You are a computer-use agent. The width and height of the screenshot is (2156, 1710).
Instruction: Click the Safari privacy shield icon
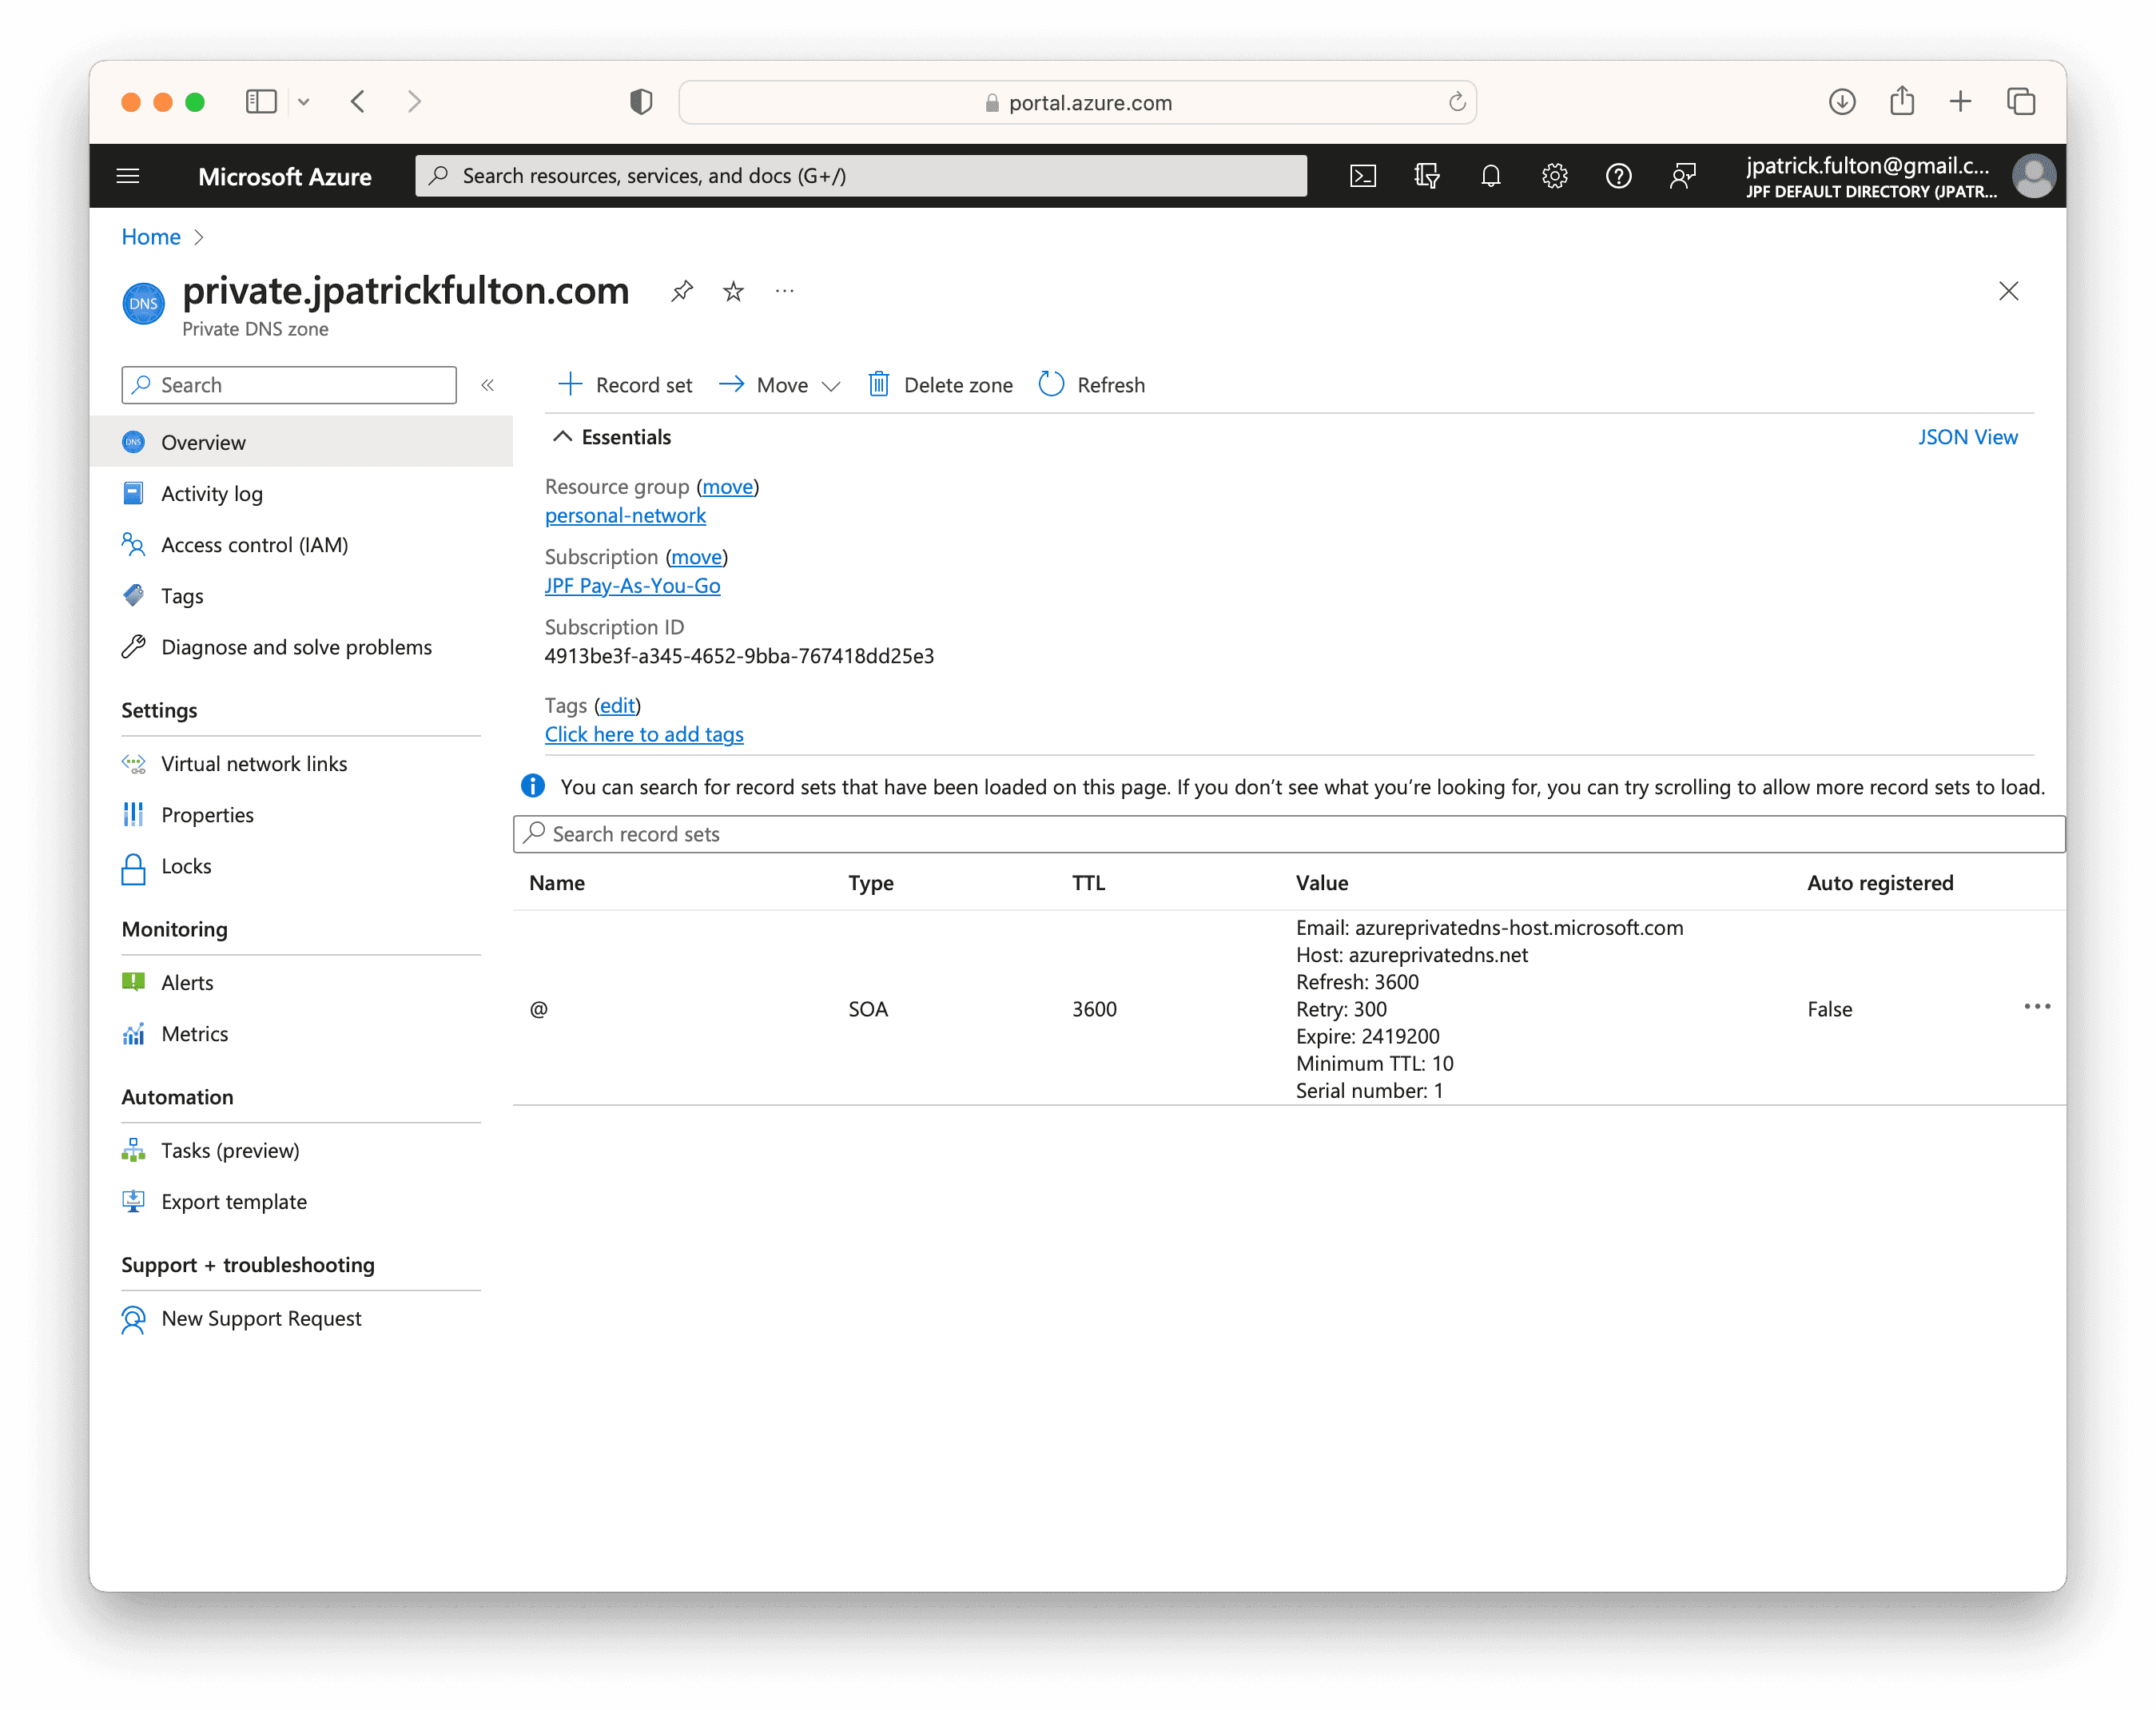pos(641,101)
